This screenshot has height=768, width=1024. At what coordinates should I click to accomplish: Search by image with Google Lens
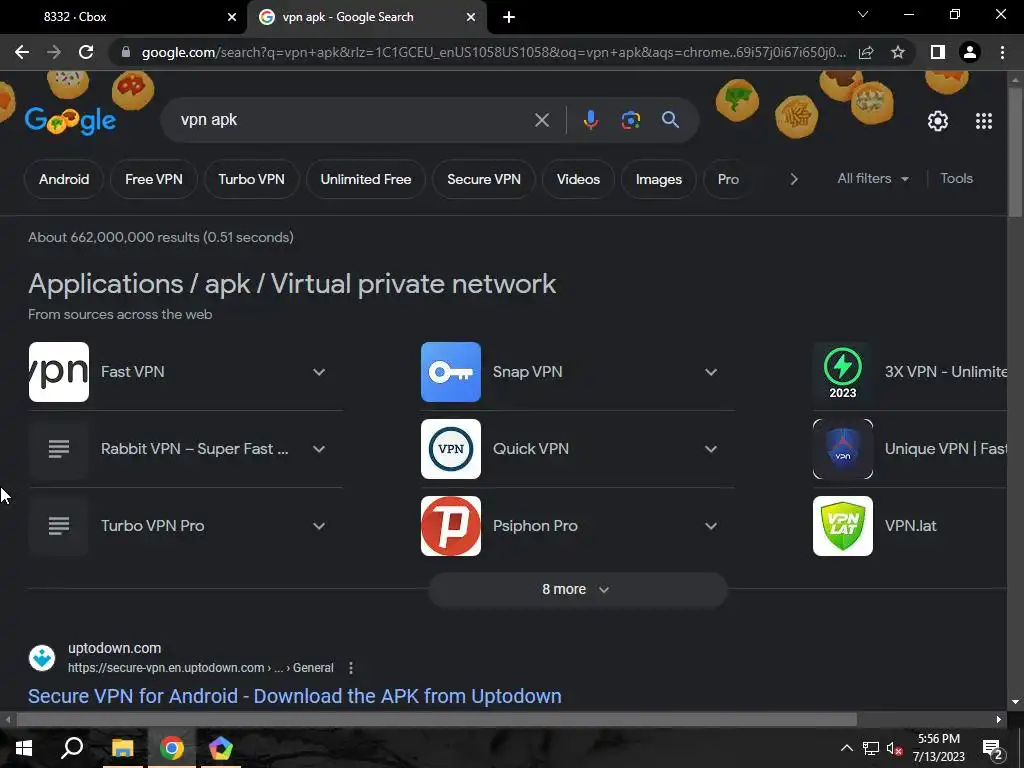pos(630,120)
